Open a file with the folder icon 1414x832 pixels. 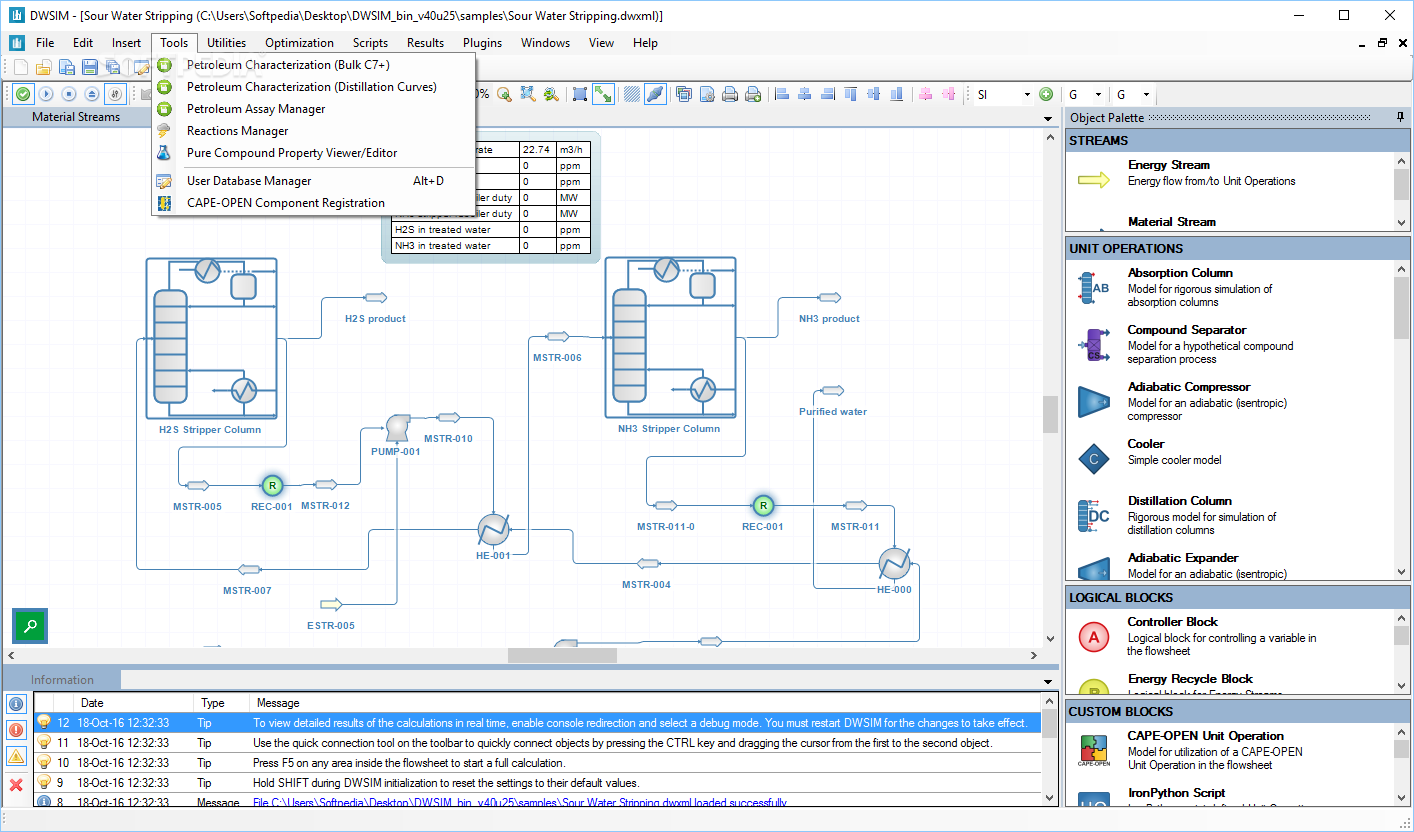tap(43, 67)
